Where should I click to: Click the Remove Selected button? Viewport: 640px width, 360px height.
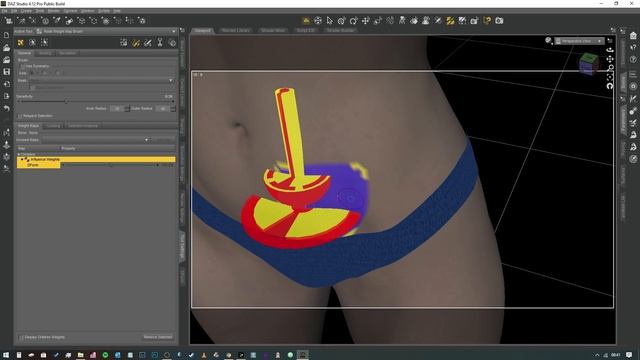click(x=158, y=337)
